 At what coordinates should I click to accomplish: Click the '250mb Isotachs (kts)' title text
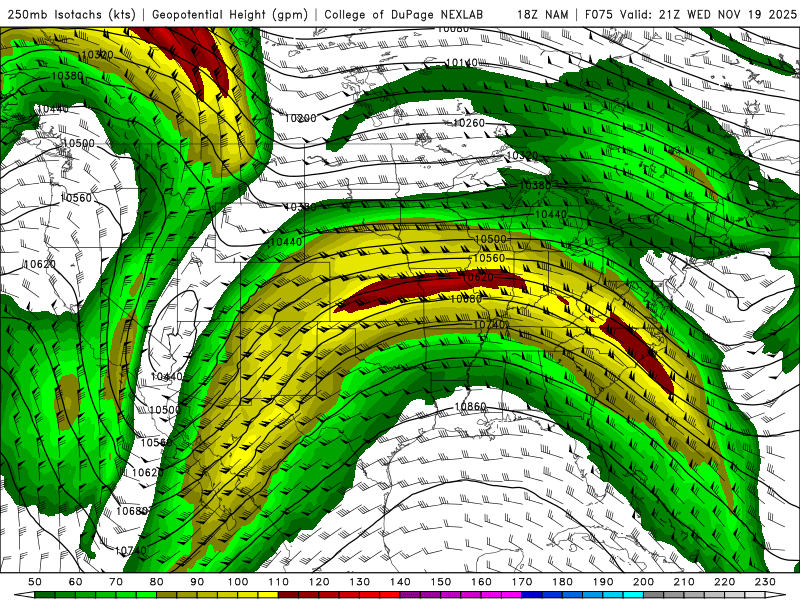pos(72,14)
